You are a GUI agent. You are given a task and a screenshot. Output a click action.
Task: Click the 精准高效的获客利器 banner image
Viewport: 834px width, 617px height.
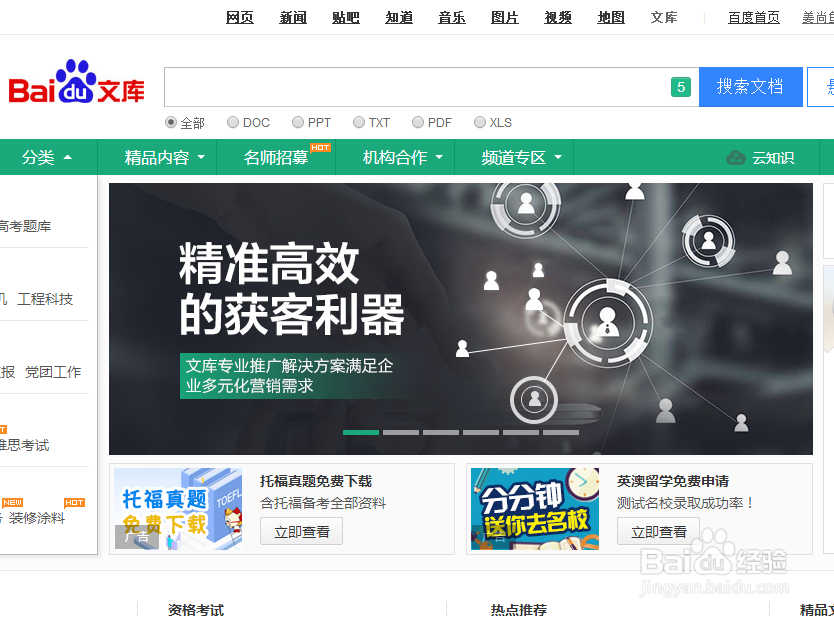coord(461,319)
